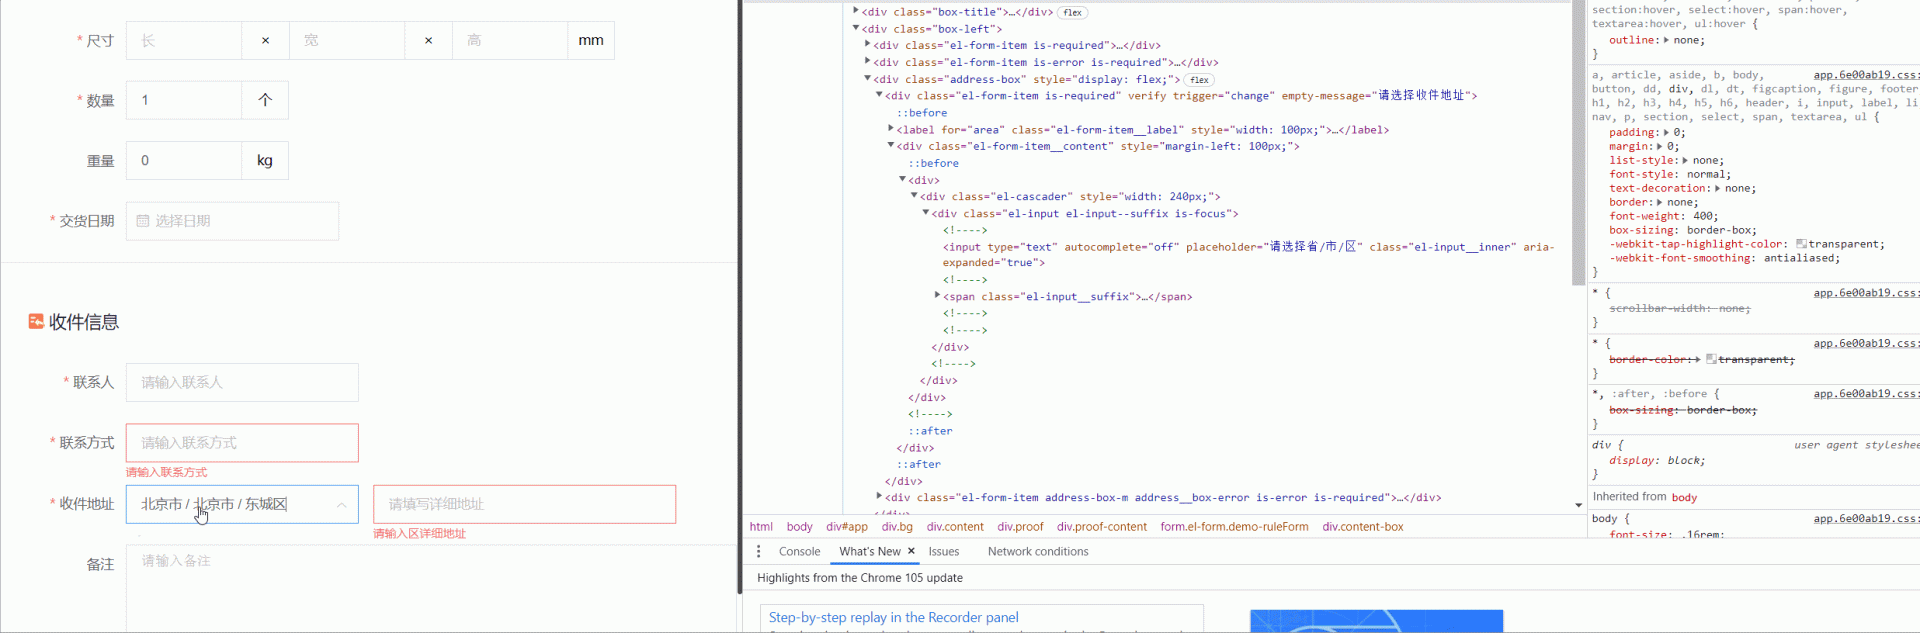Viewport: 1920px width, 633px height.
Task: Select html in the breadcrumb
Action: point(761,527)
